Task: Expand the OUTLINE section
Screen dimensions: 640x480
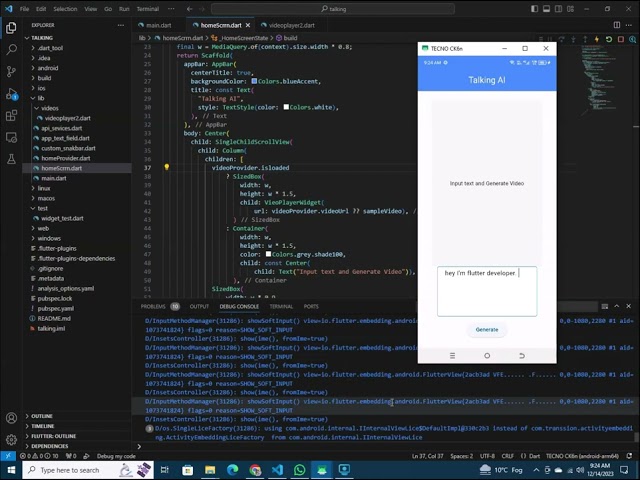Action: point(41,416)
